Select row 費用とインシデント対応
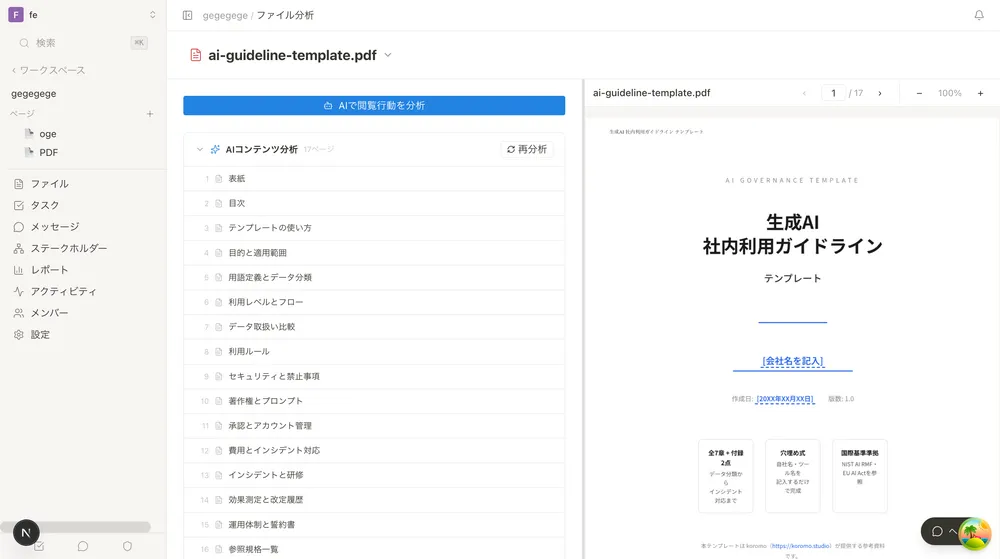Screen dimensions: 1000x559 tap(374, 450)
